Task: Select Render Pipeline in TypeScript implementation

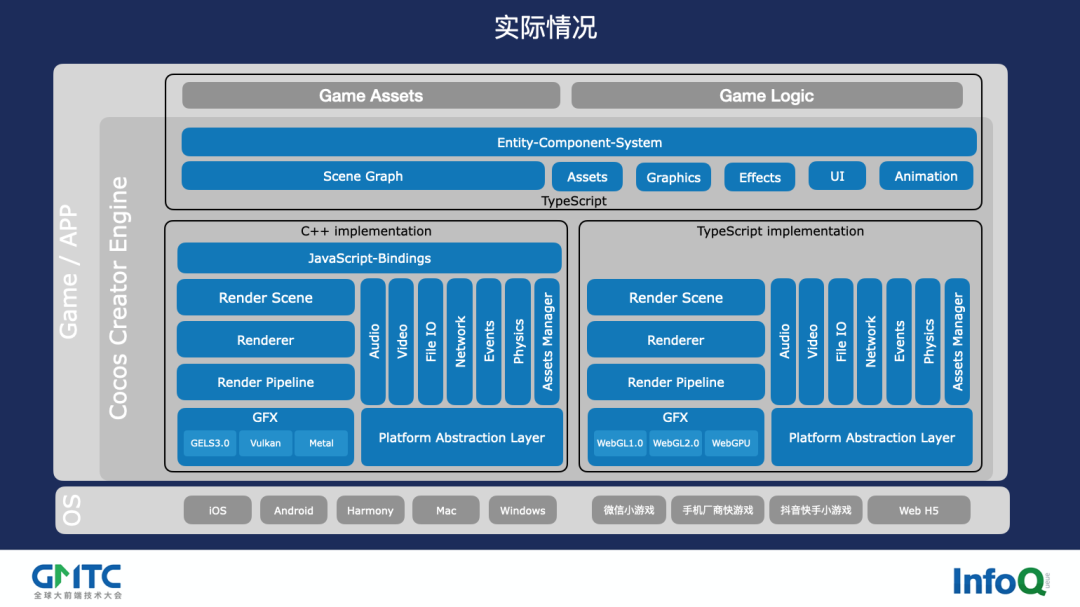Action: click(x=676, y=382)
